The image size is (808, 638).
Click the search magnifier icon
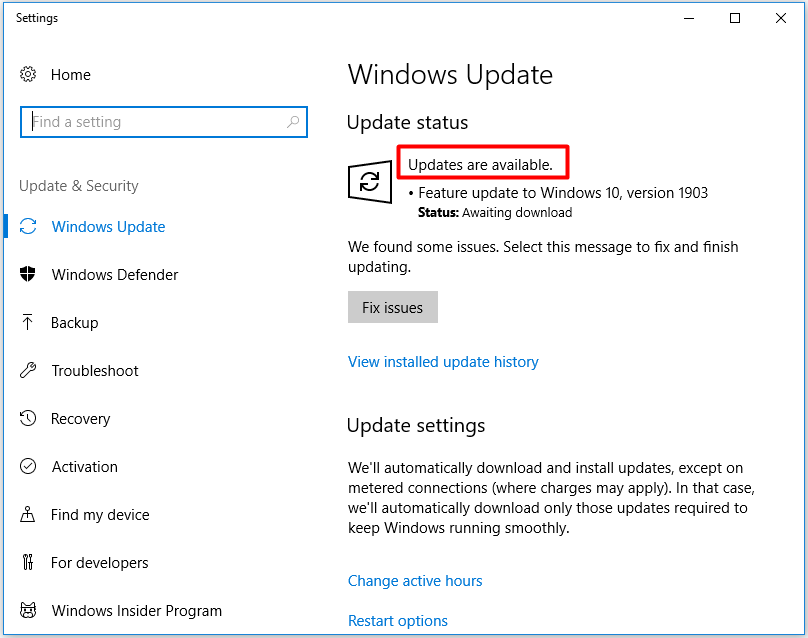coord(293,122)
